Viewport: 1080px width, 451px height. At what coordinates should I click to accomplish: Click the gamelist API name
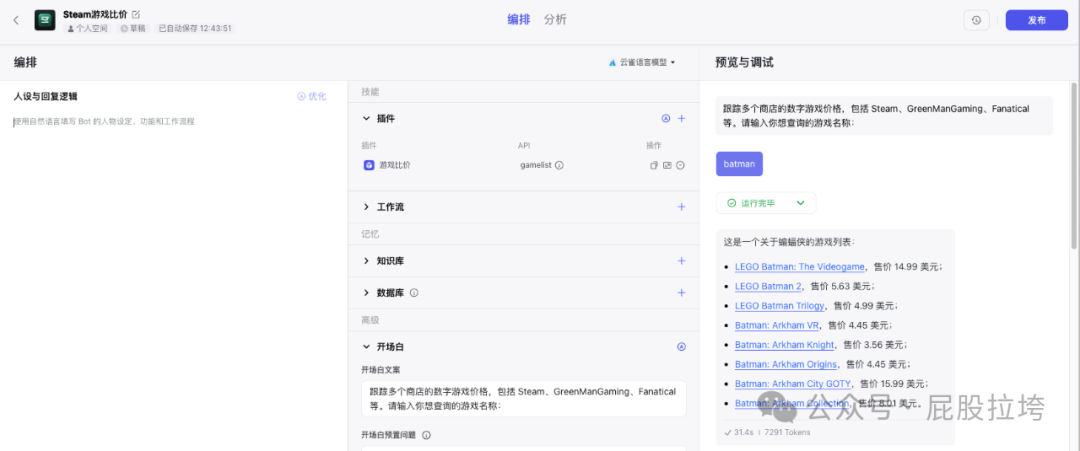tap(536, 165)
